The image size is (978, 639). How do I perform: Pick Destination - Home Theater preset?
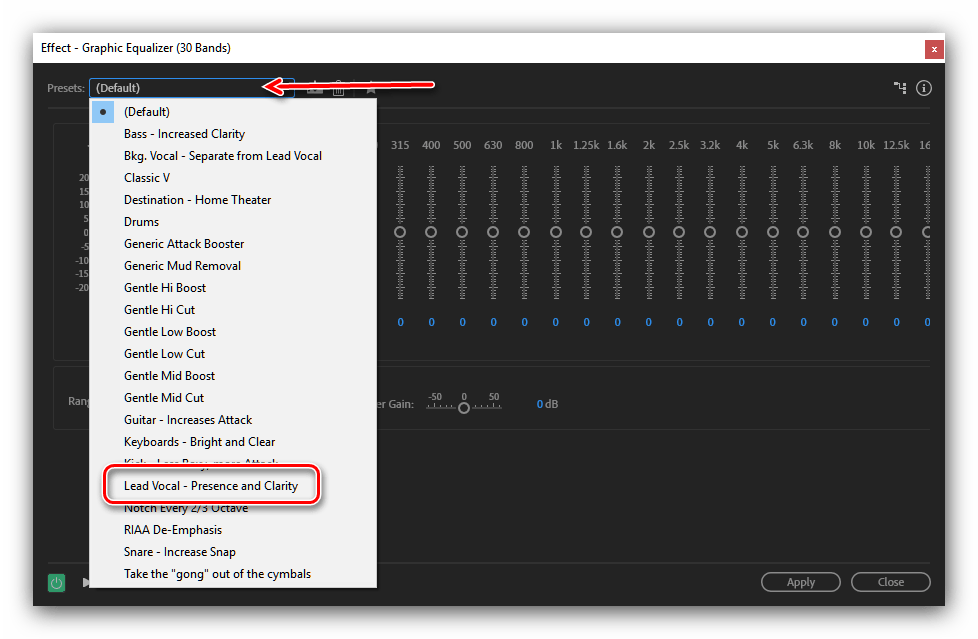pos(234,200)
